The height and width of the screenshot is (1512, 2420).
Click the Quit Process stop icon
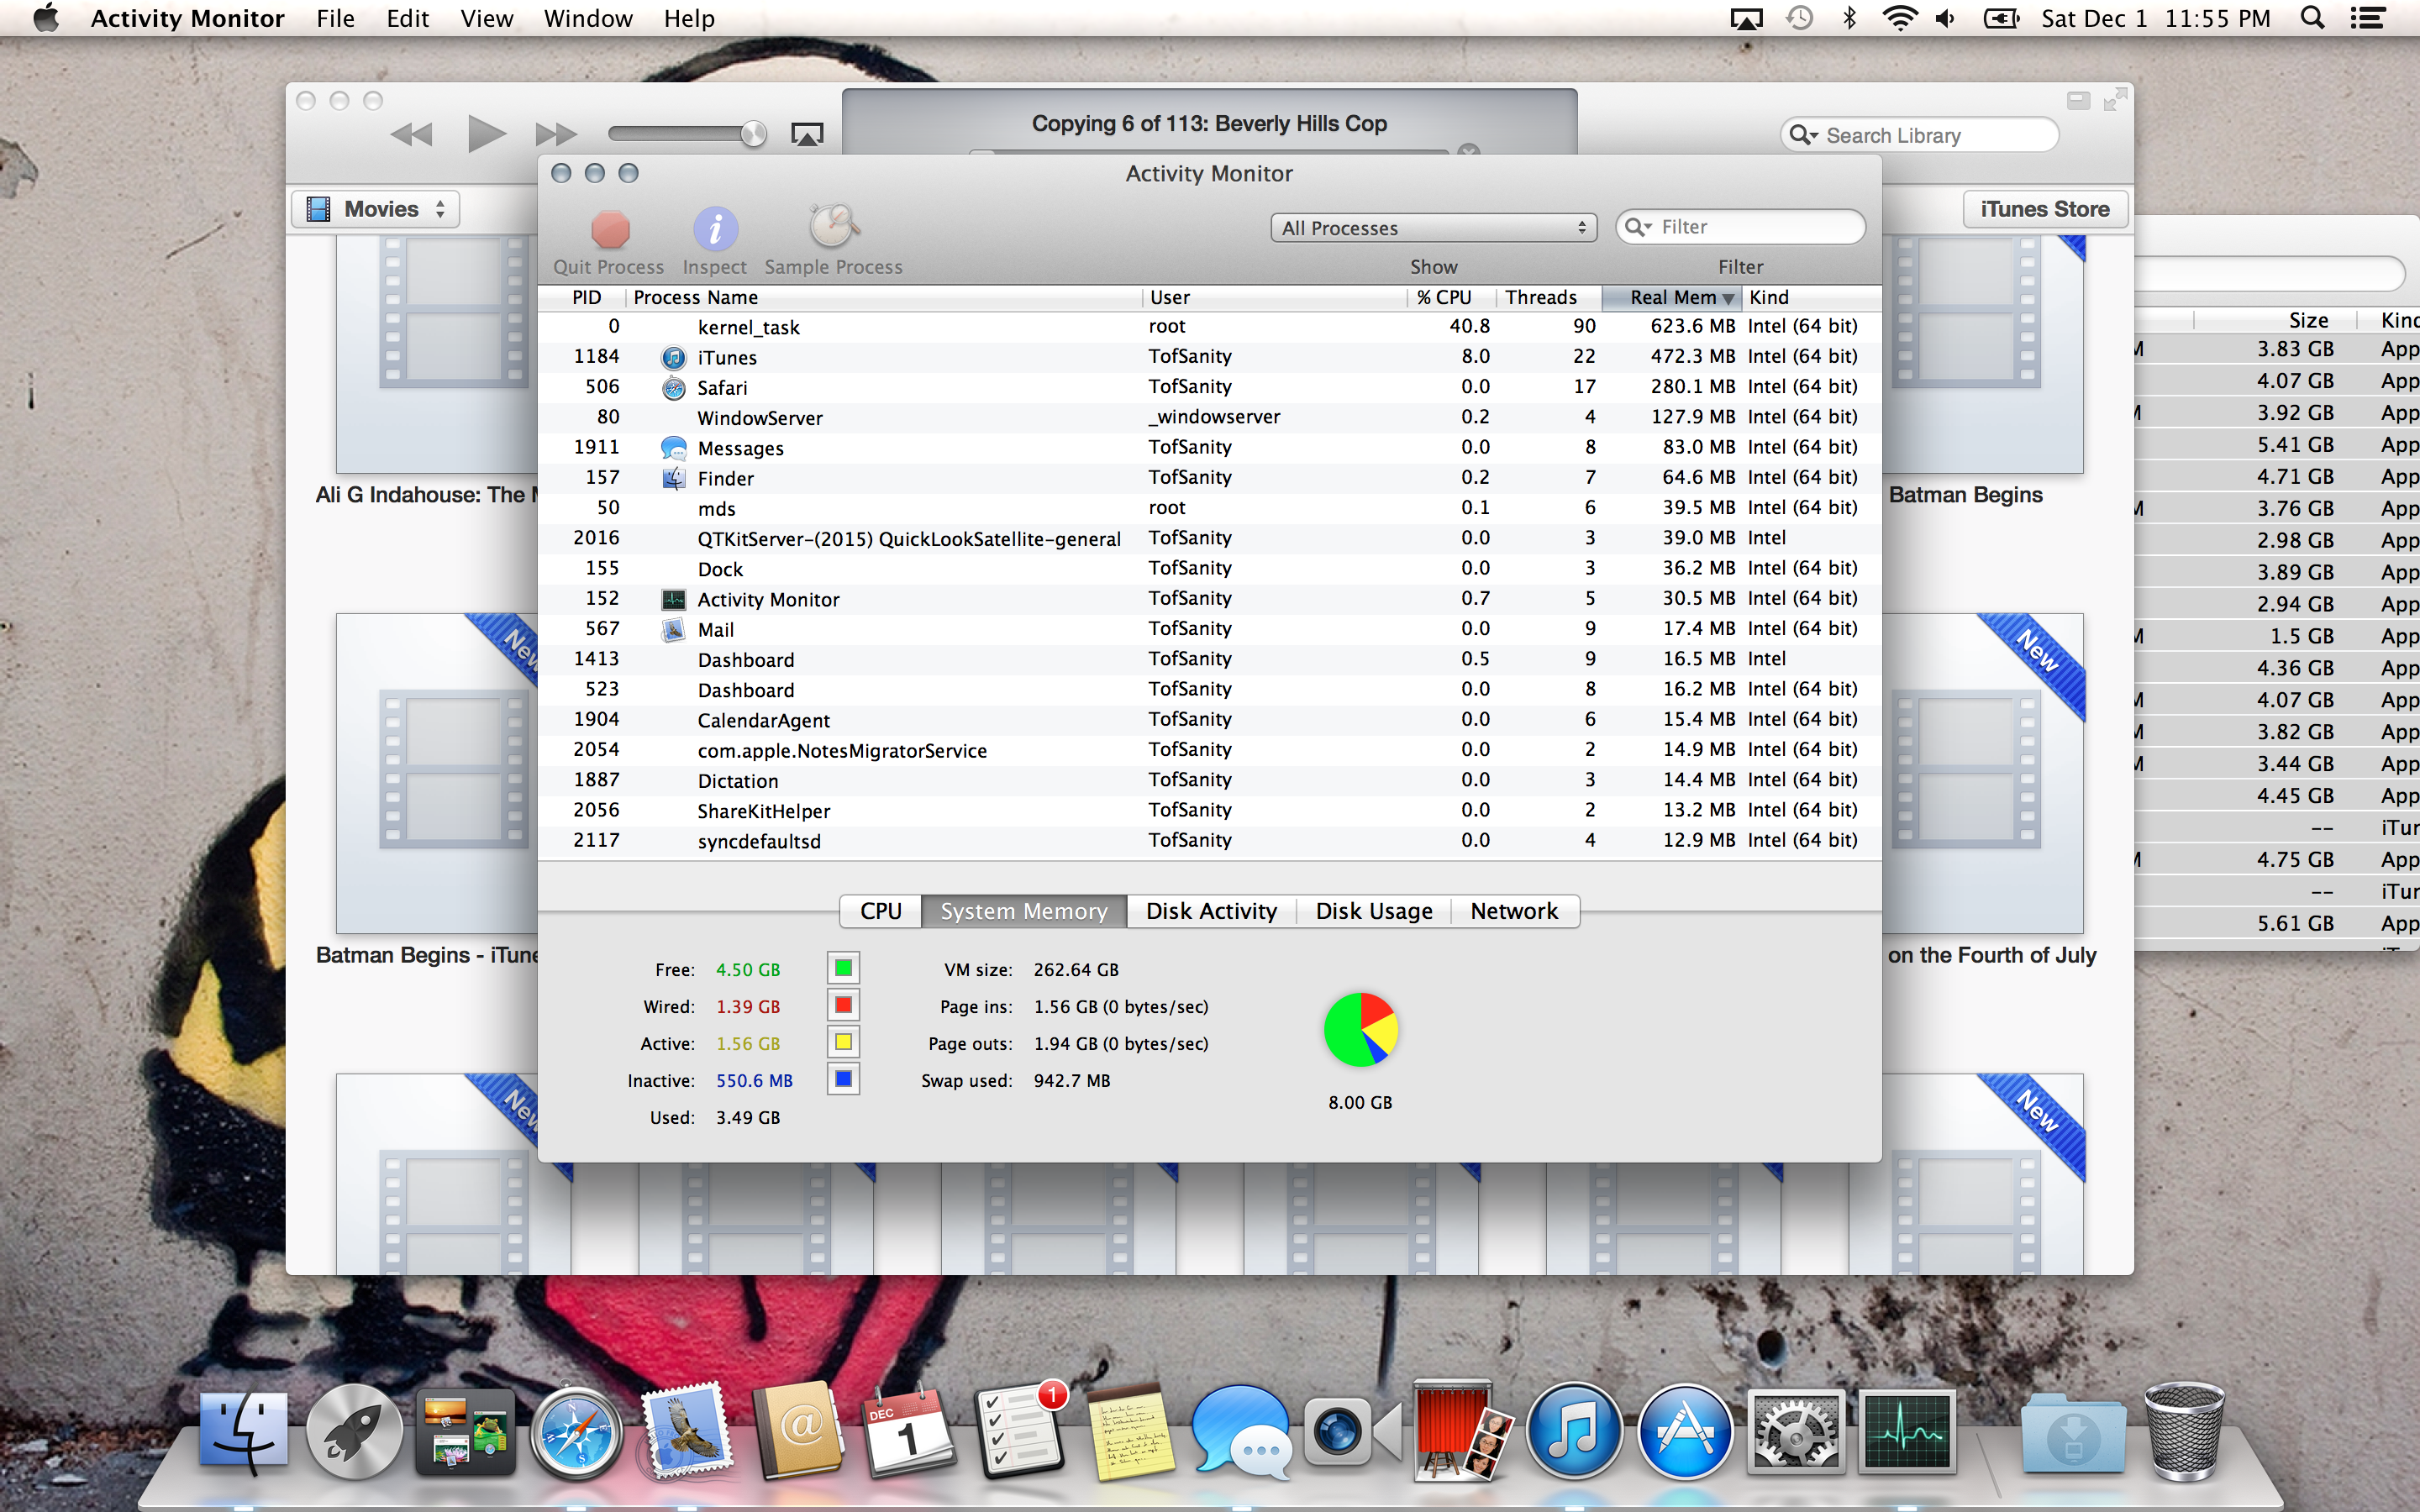[x=610, y=229]
